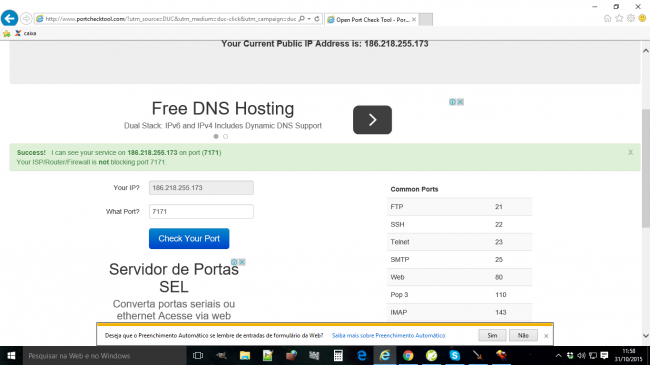
Task: Open the taskbar clock showing 11:58
Action: 628,355
